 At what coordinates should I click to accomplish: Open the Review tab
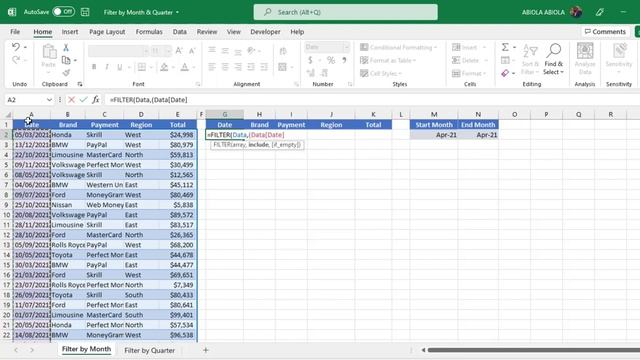[x=207, y=31]
